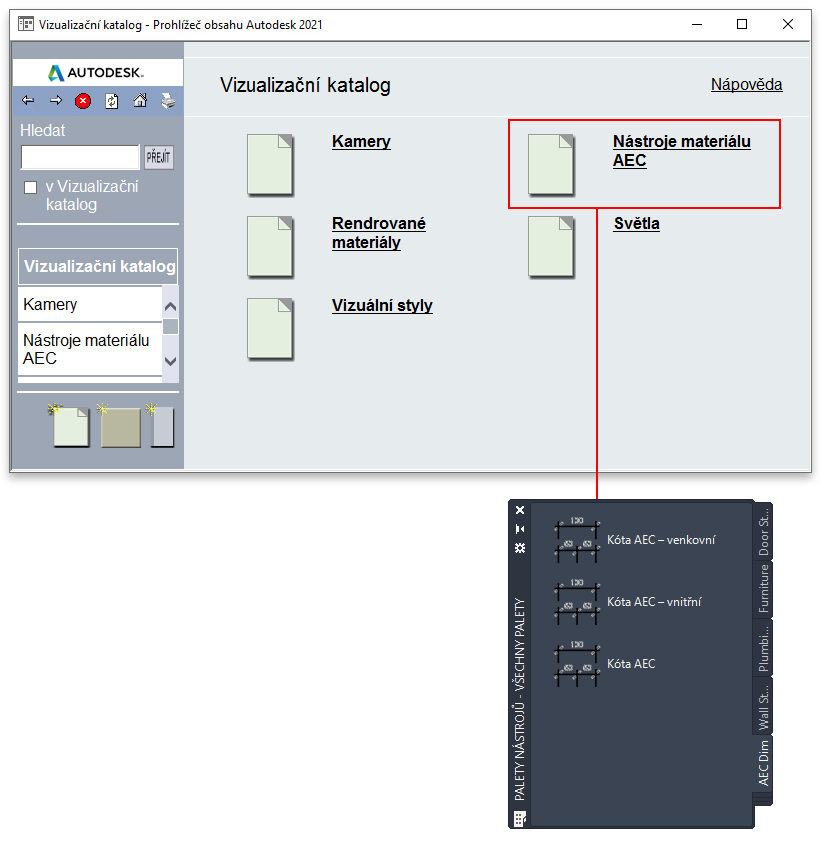The height and width of the screenshot is (841, 821).
Task: Select the plain Kóta AEC tool icon
Action: tap(577, 663)
